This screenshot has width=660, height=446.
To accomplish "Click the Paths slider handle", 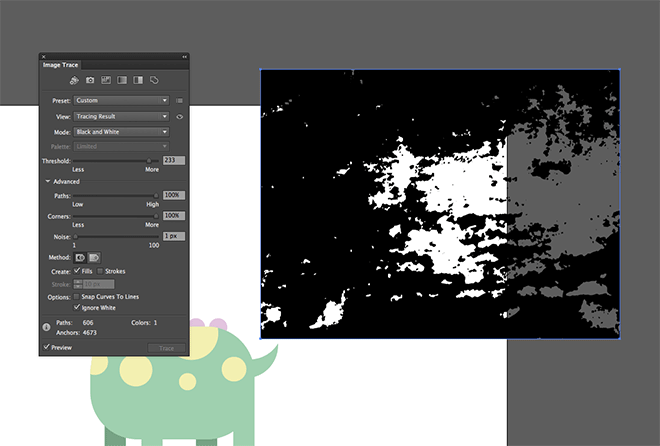I will click(x=156, y=196).
